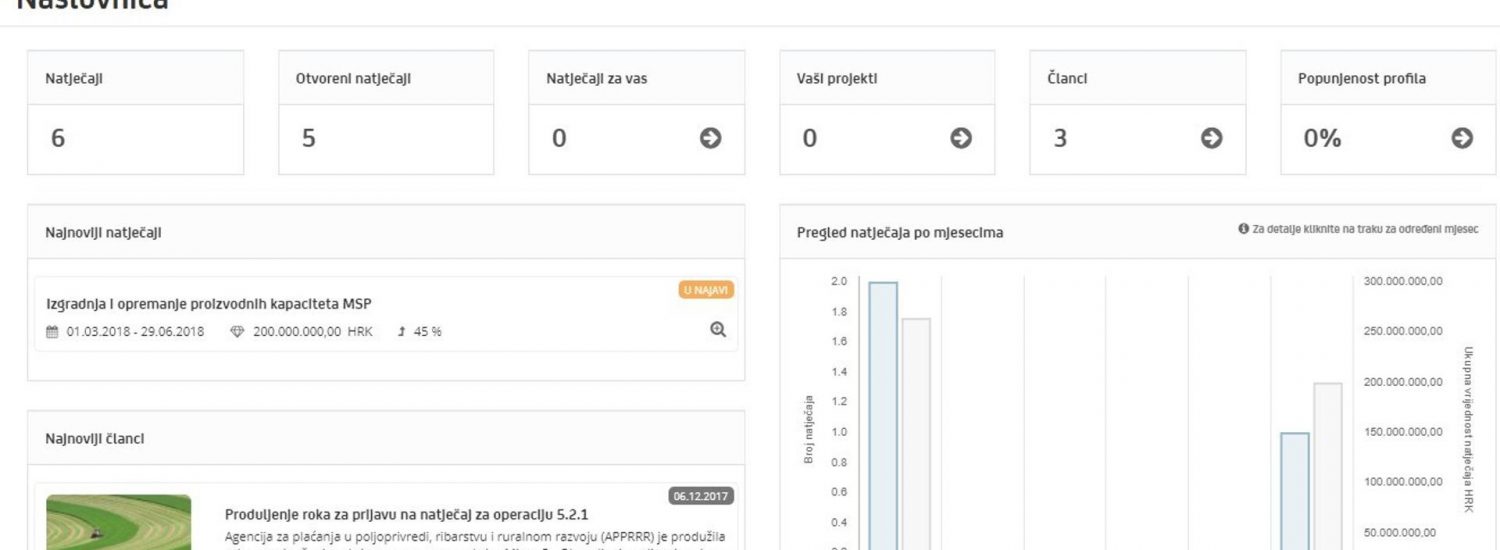Click calendar icon beside 01.03.2018 - 29.06.2018
1500x550 pixels.
click(x=53, y=332)
